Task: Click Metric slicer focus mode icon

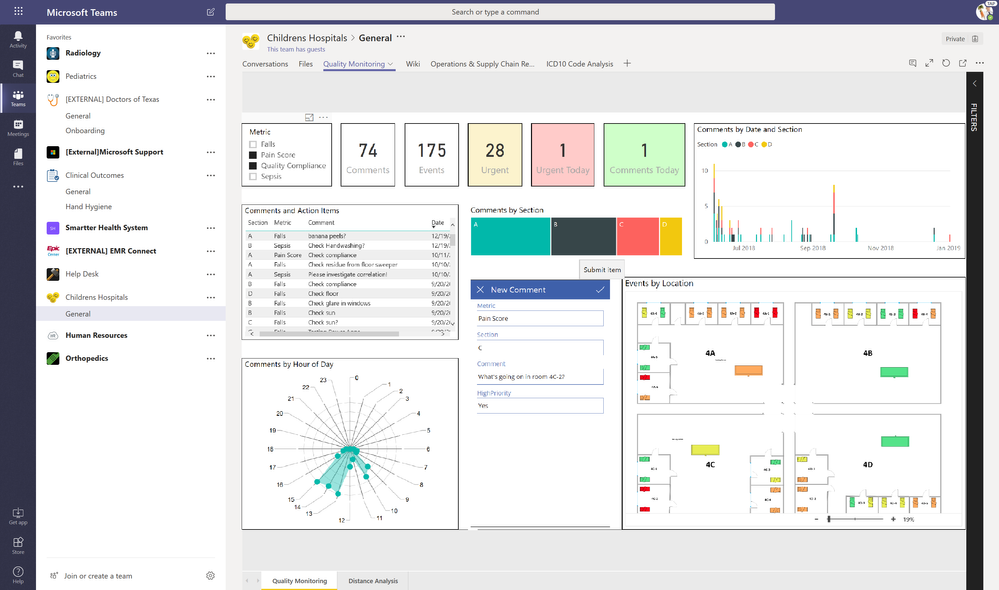Action: [x=309, y=117]
